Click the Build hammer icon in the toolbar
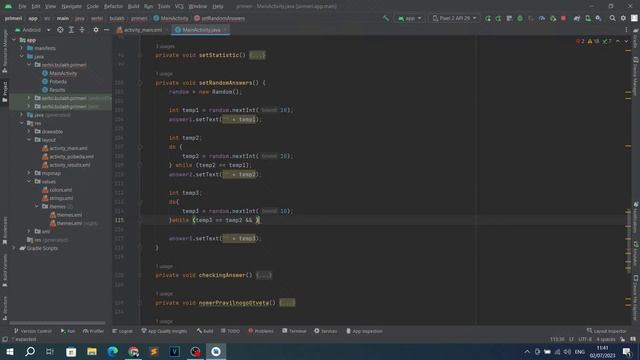Screen dimensions: 640x360 (x=386, y=18)
